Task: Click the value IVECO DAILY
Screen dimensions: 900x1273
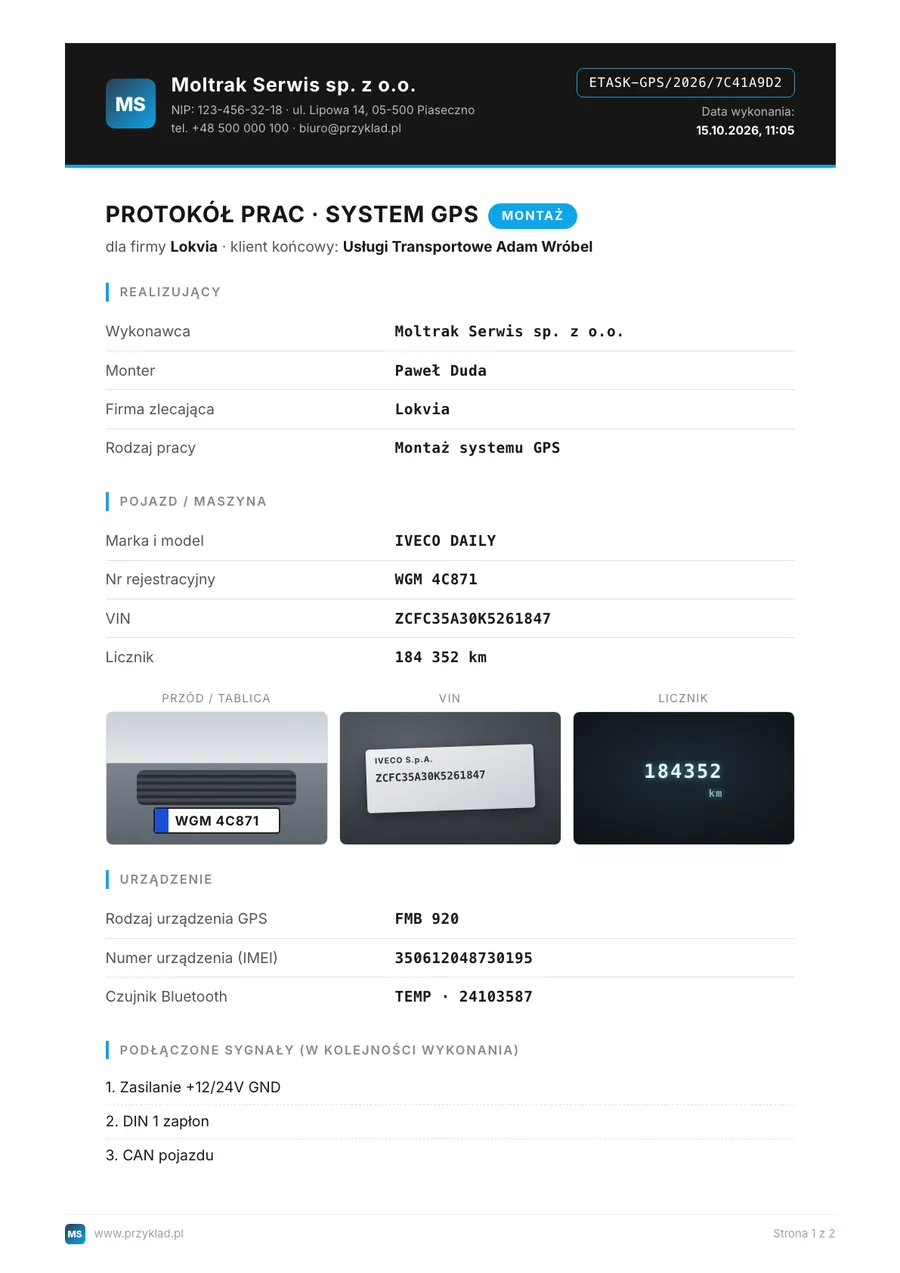Action: 445,541
